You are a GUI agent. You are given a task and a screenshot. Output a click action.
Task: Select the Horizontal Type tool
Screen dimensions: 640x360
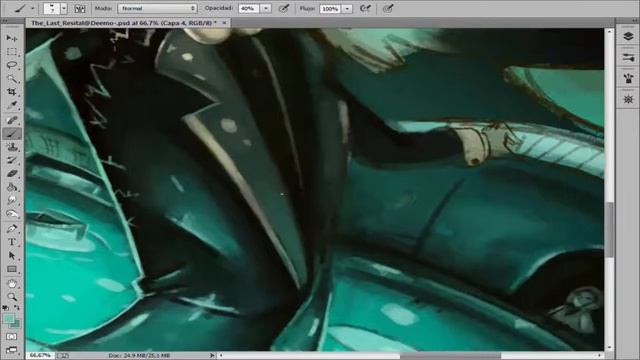tap(11, 242)
